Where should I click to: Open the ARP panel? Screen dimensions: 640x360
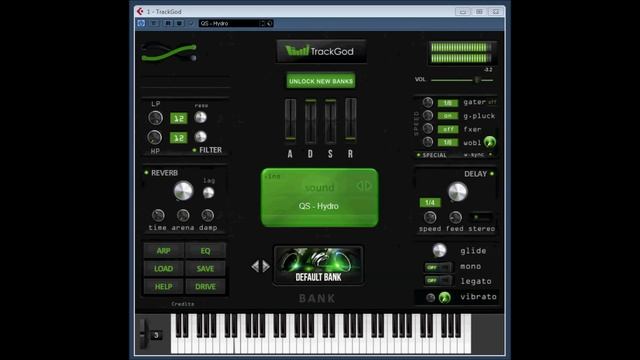coord(164,251)
